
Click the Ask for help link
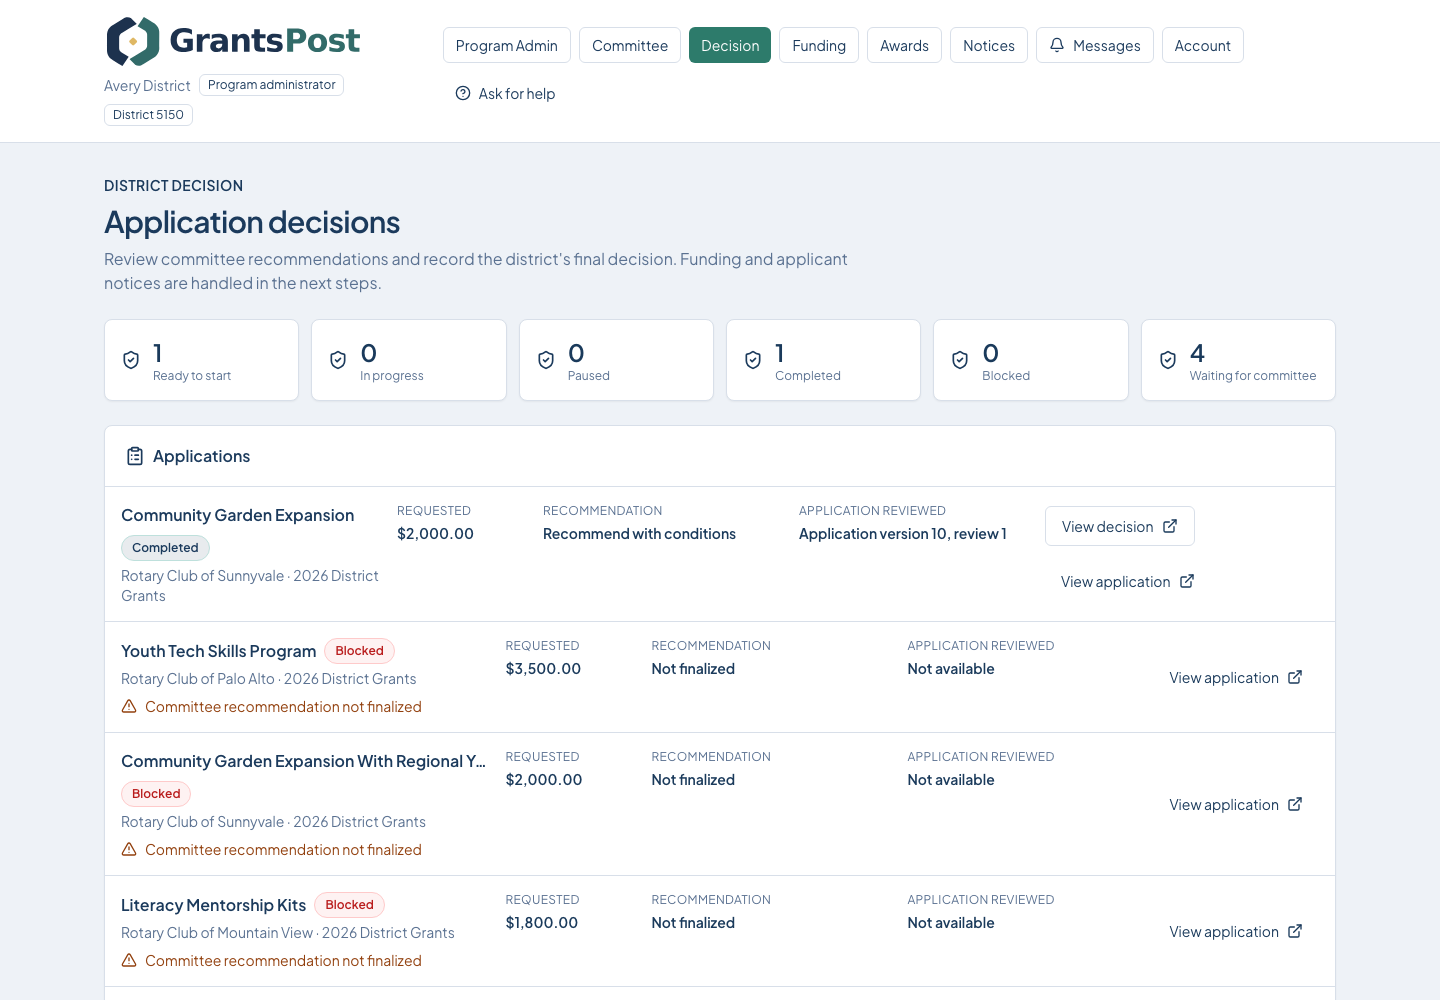pos(505,93)
